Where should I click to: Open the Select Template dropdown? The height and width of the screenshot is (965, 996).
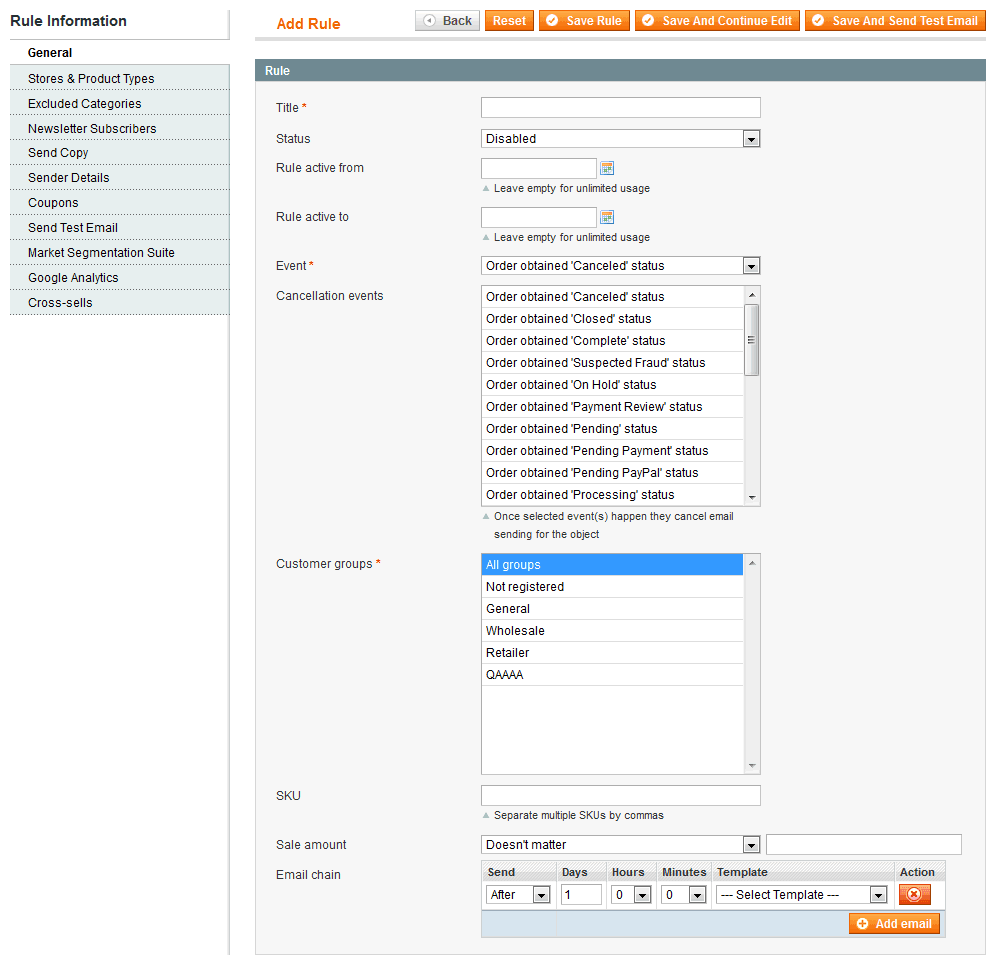coord(801,894)
